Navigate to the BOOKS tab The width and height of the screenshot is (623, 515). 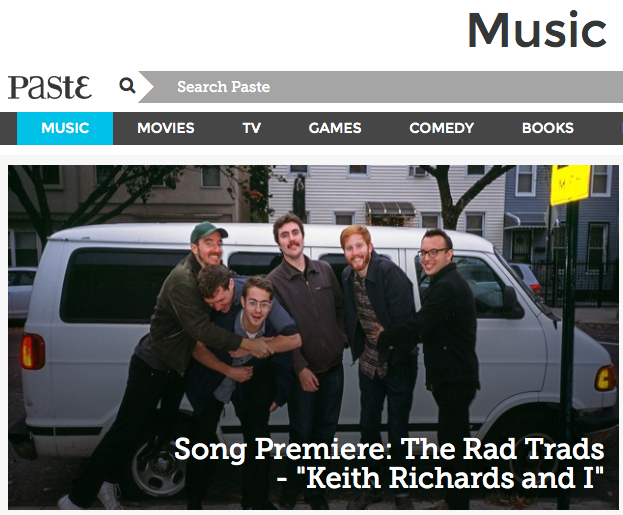pos(548,128)
